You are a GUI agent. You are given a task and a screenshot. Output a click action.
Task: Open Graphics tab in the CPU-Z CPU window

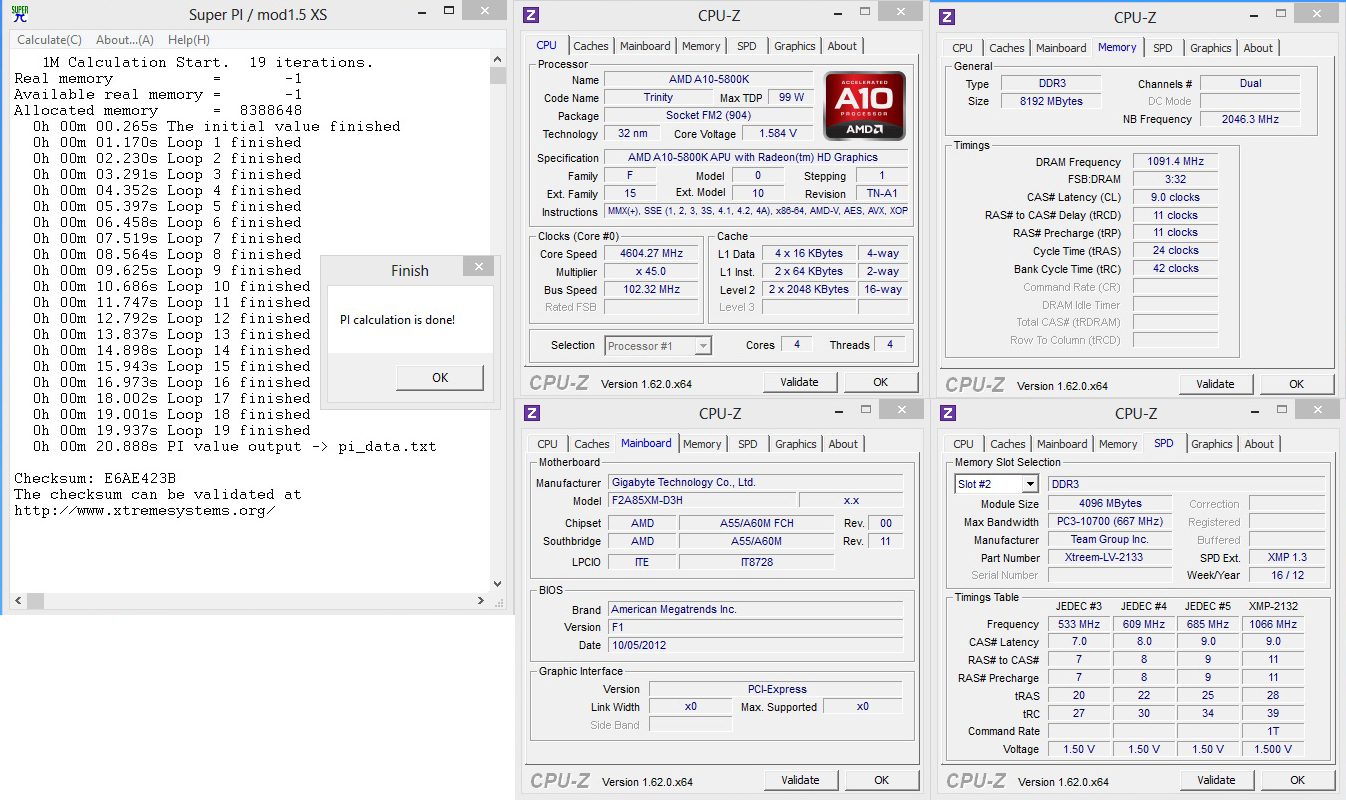point(795,46)
